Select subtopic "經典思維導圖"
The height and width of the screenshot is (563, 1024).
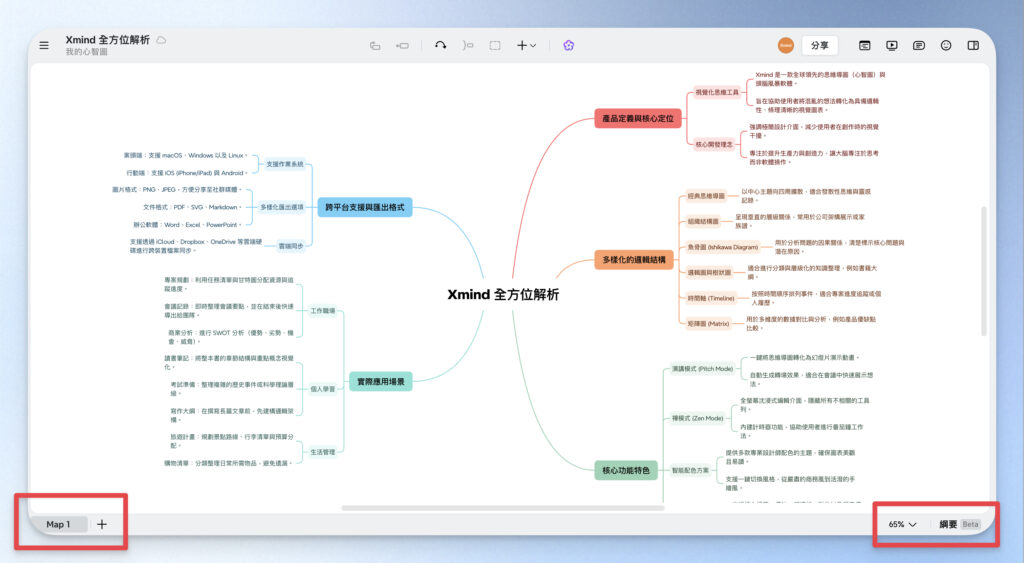(x=706, y=196)
